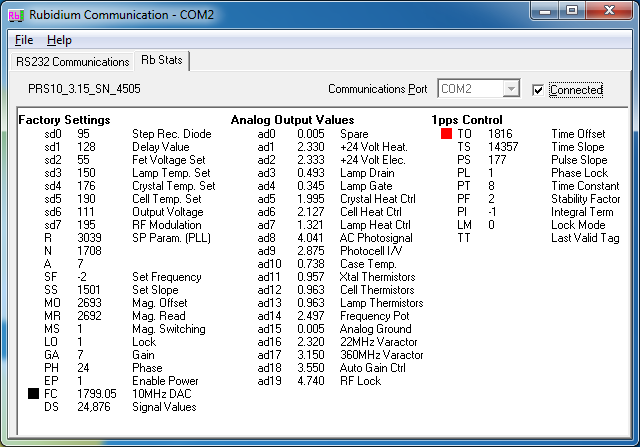Click the 22MHz Varactor label
This screenshot has height=447, width=640.
tap(379, 342)
